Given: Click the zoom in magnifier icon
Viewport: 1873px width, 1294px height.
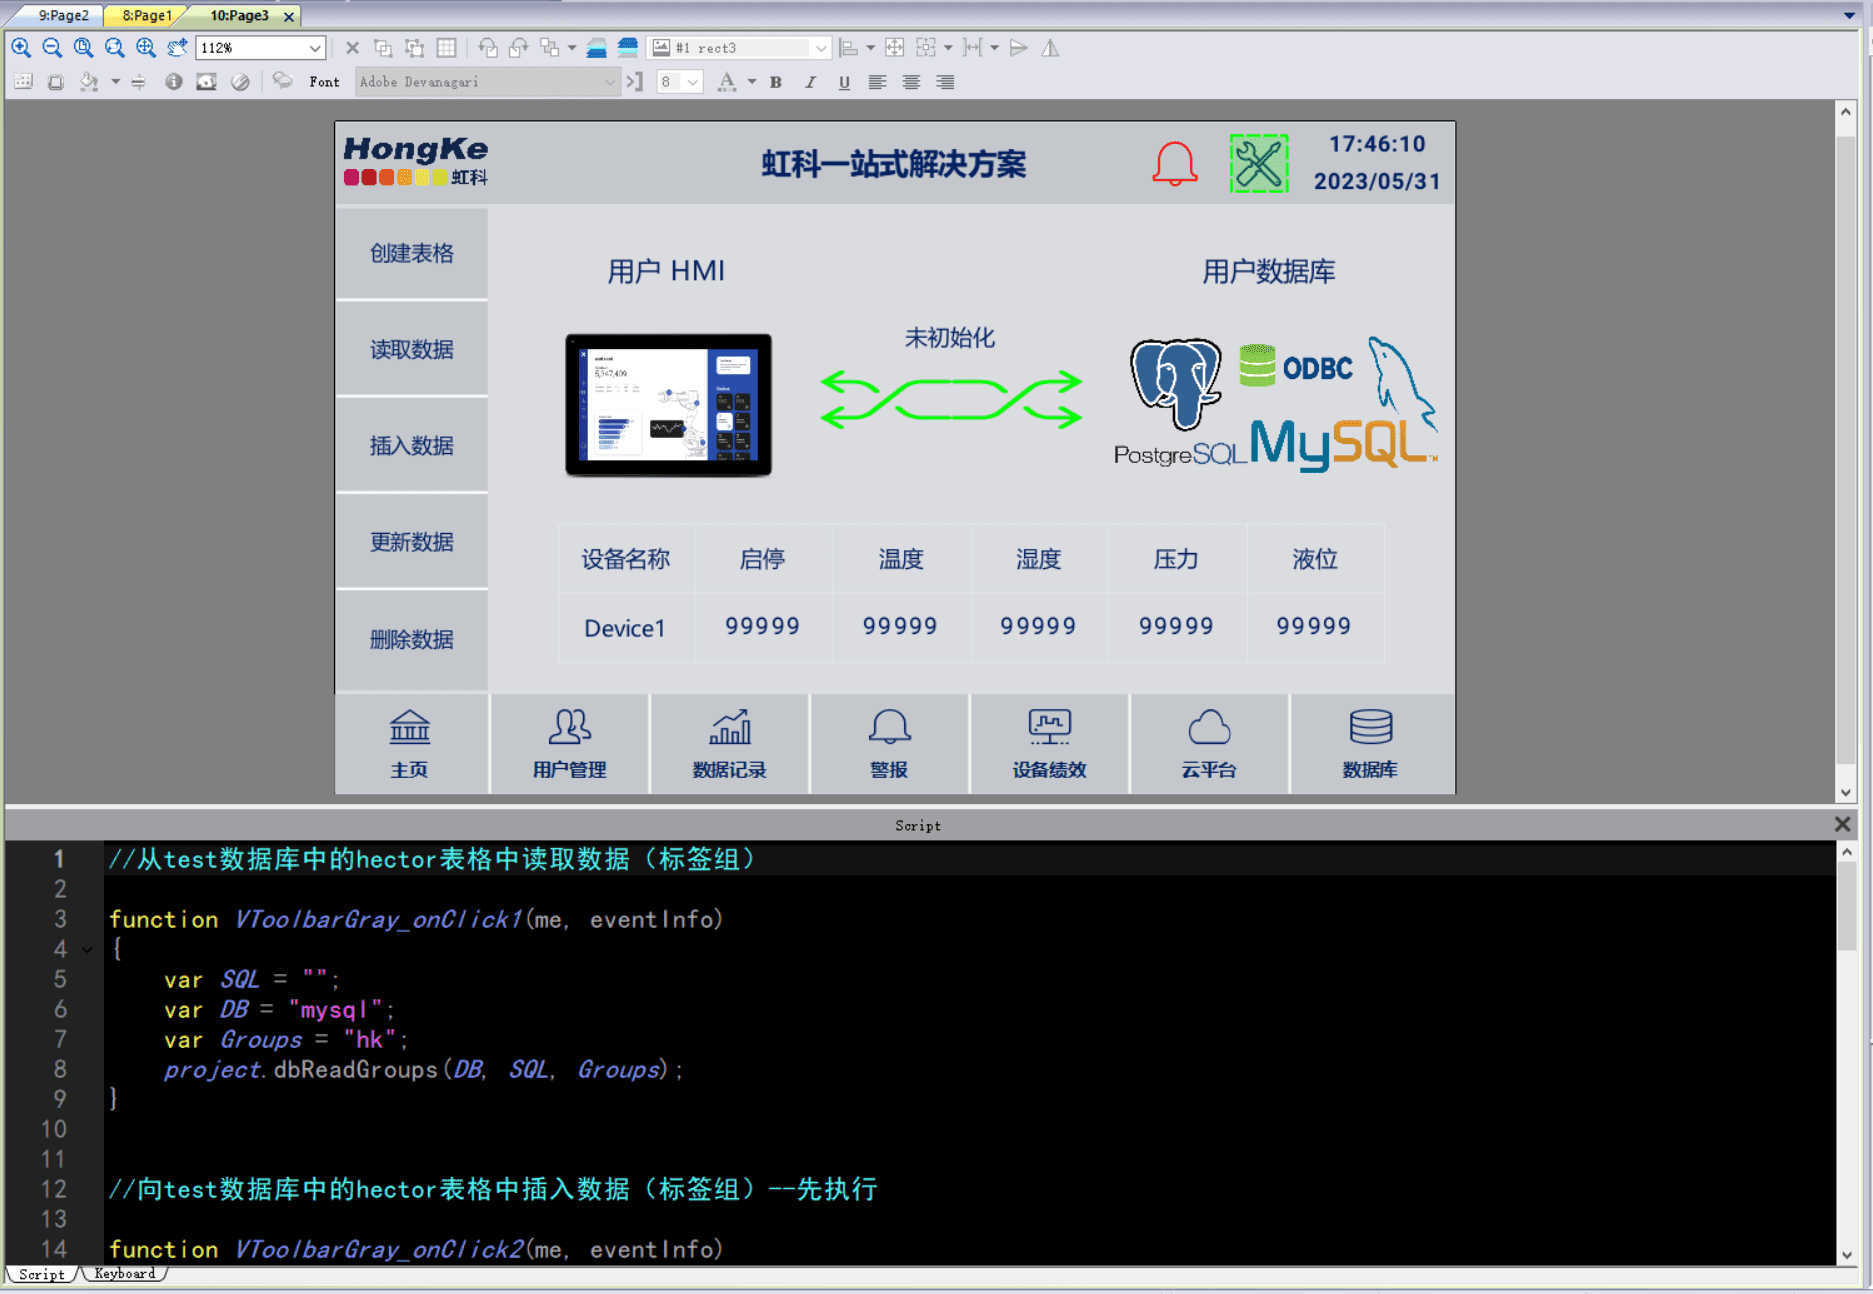Looking at the screenshot, I should point(21,48).
